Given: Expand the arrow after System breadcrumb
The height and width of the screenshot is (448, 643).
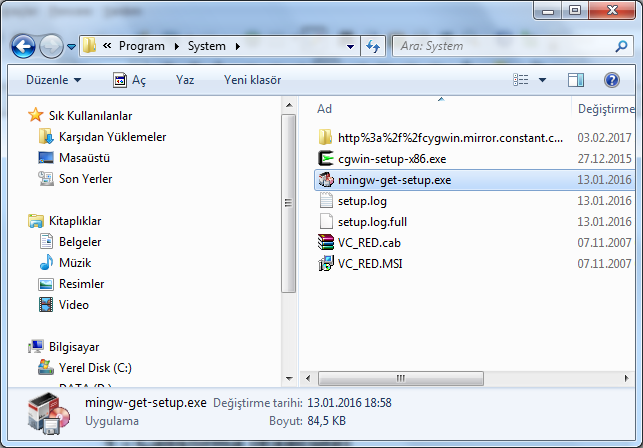Looking at the screenshot, I should tap(237, 46).
